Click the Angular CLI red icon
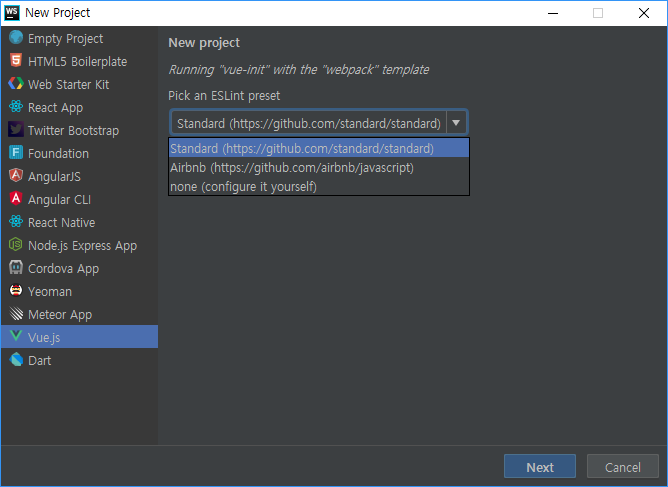Image resolution: width=668 pixels, height=487 pixels. [16, 199]
